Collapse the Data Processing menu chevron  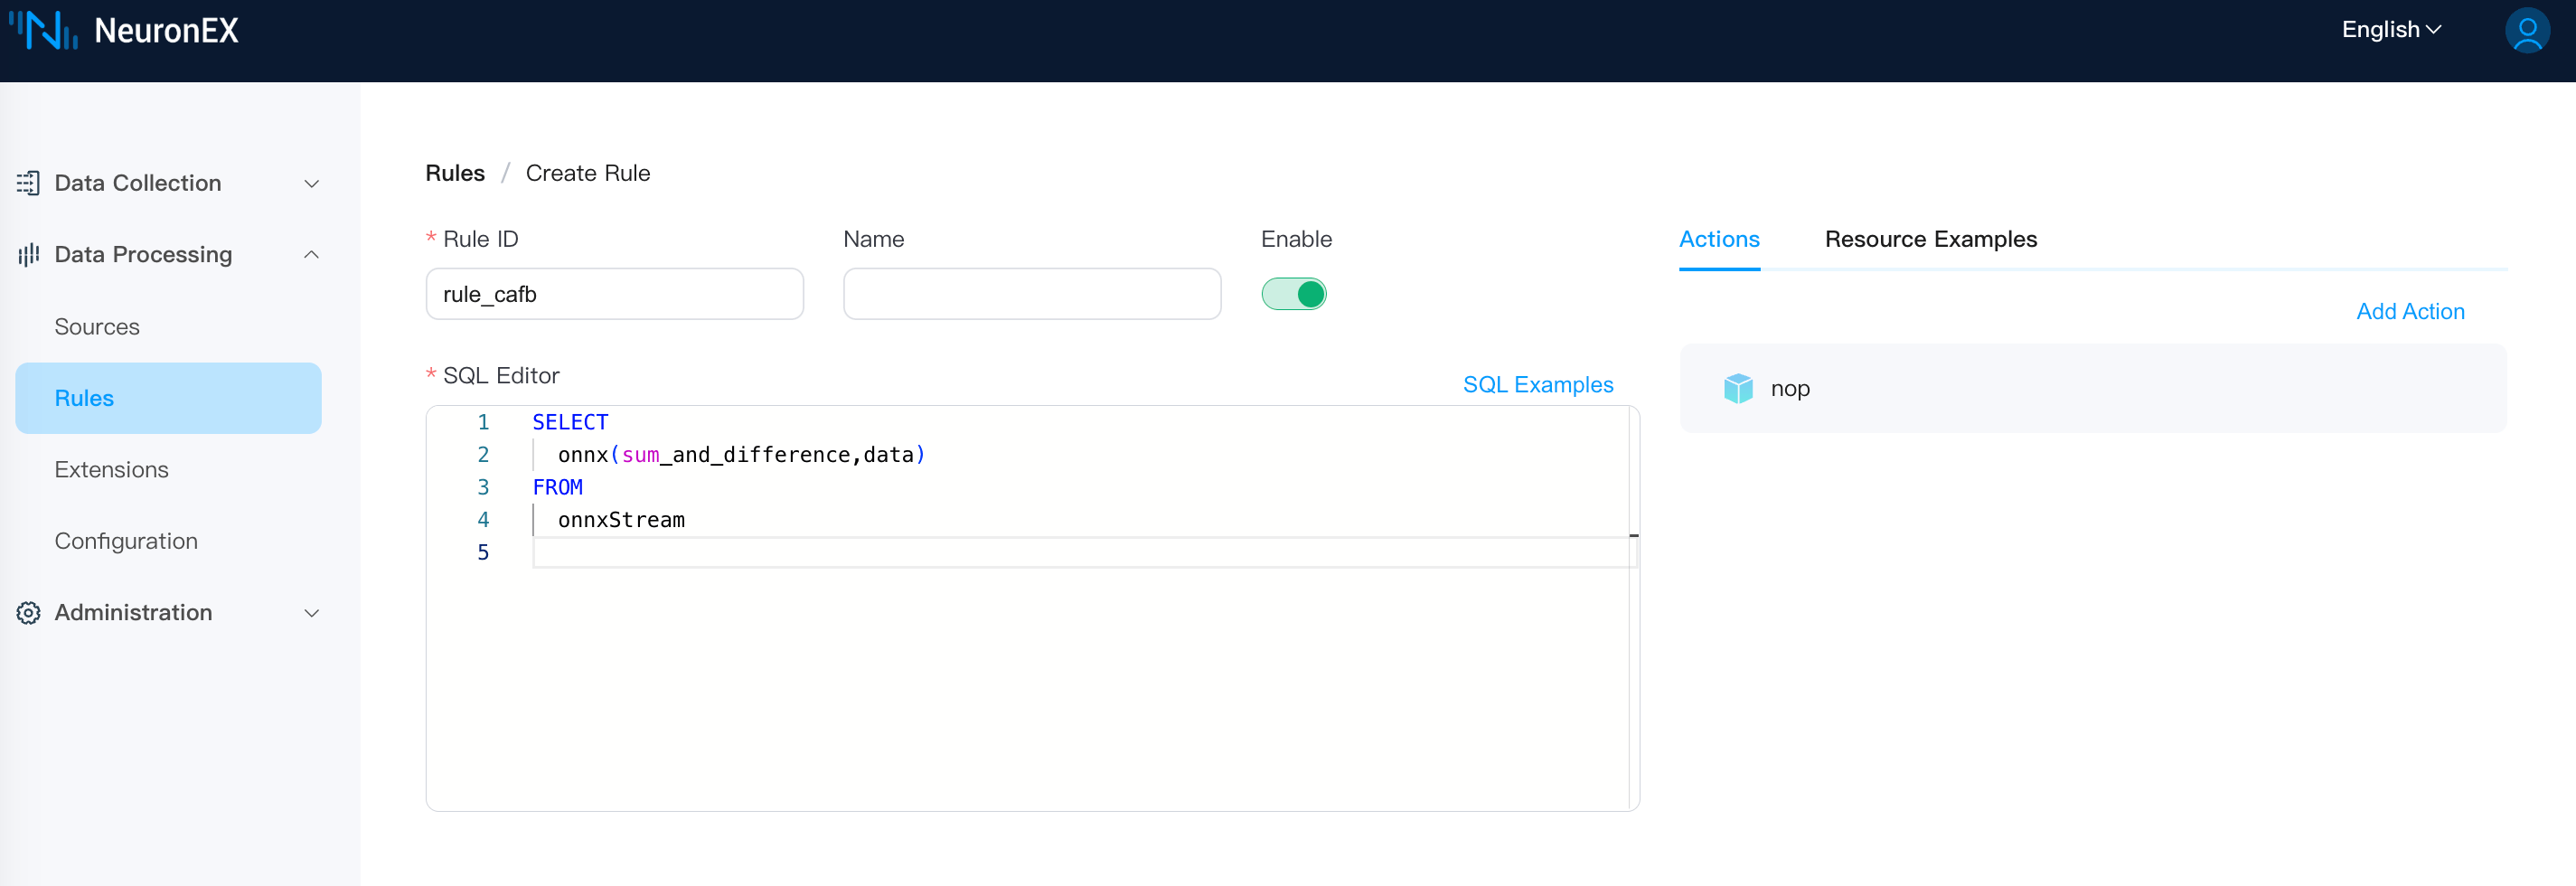tap(312, 255)
